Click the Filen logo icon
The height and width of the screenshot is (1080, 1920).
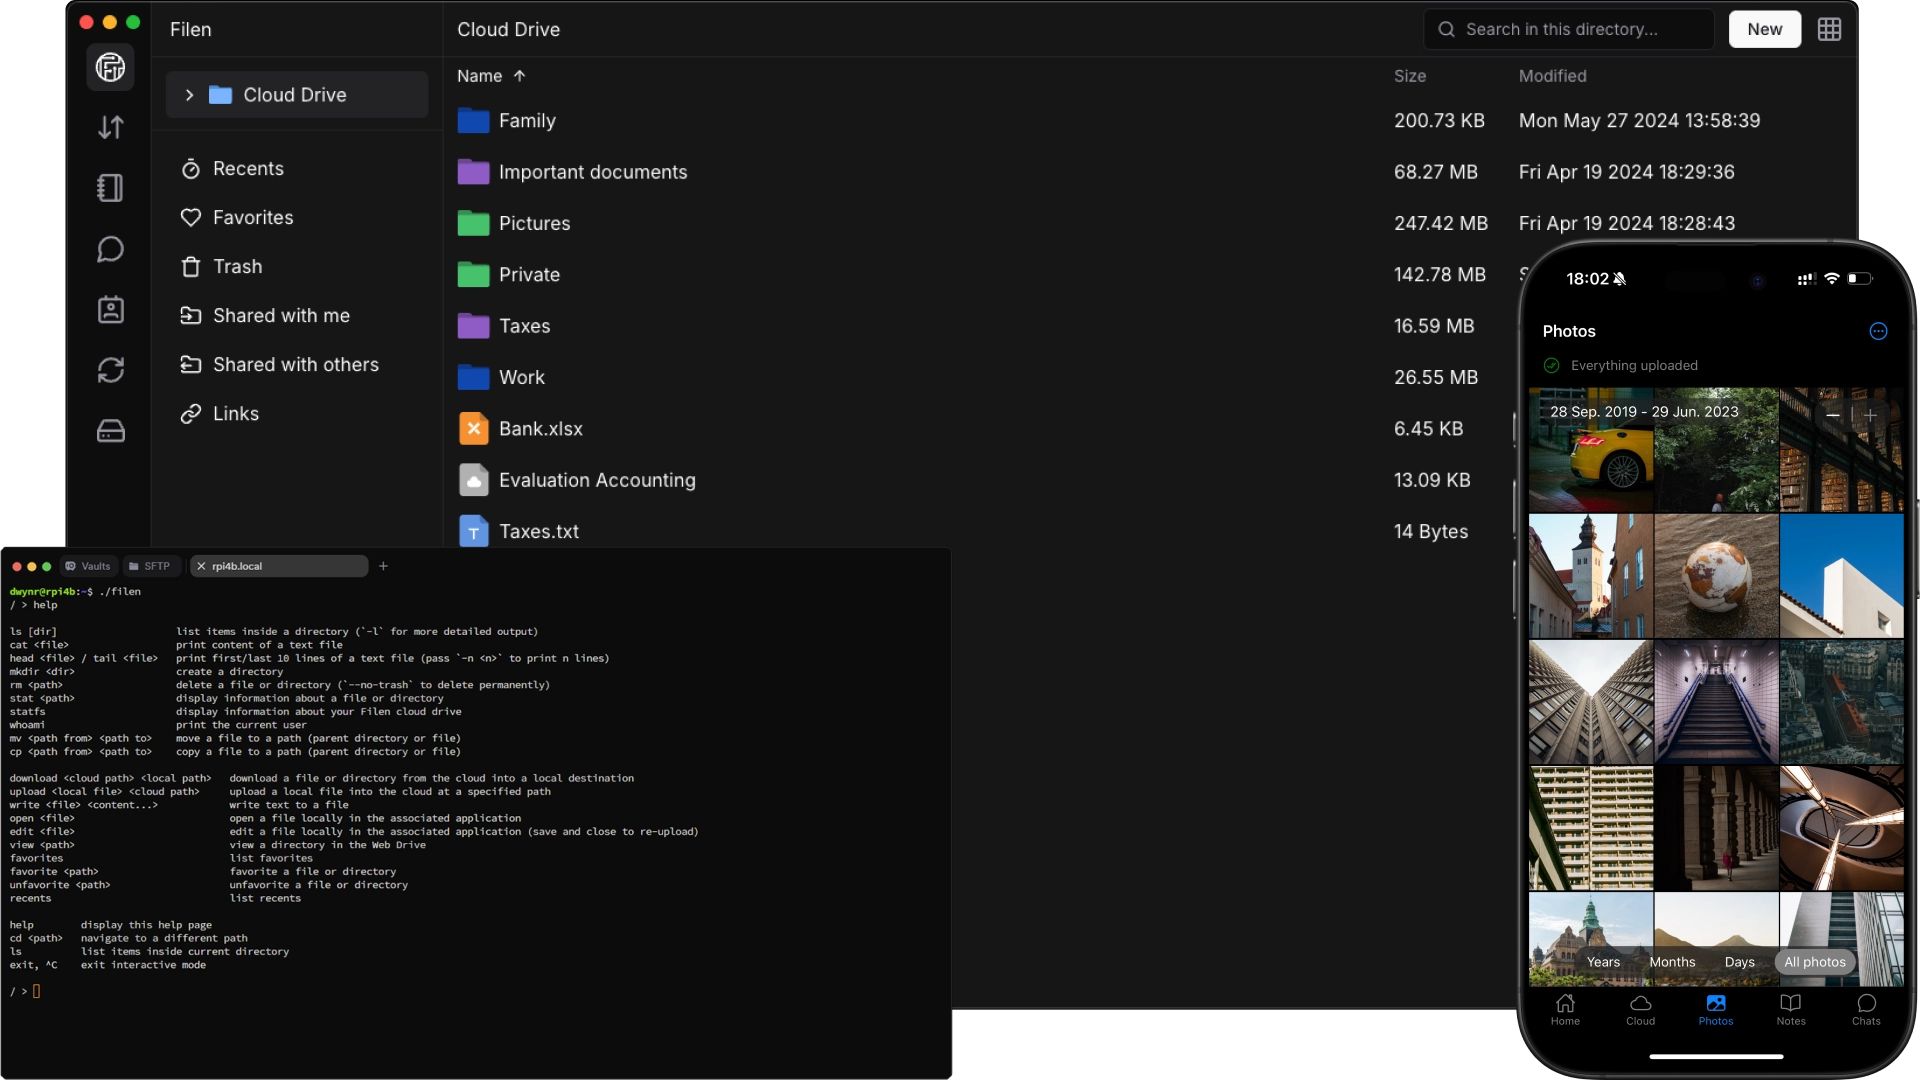coord(110,67)
